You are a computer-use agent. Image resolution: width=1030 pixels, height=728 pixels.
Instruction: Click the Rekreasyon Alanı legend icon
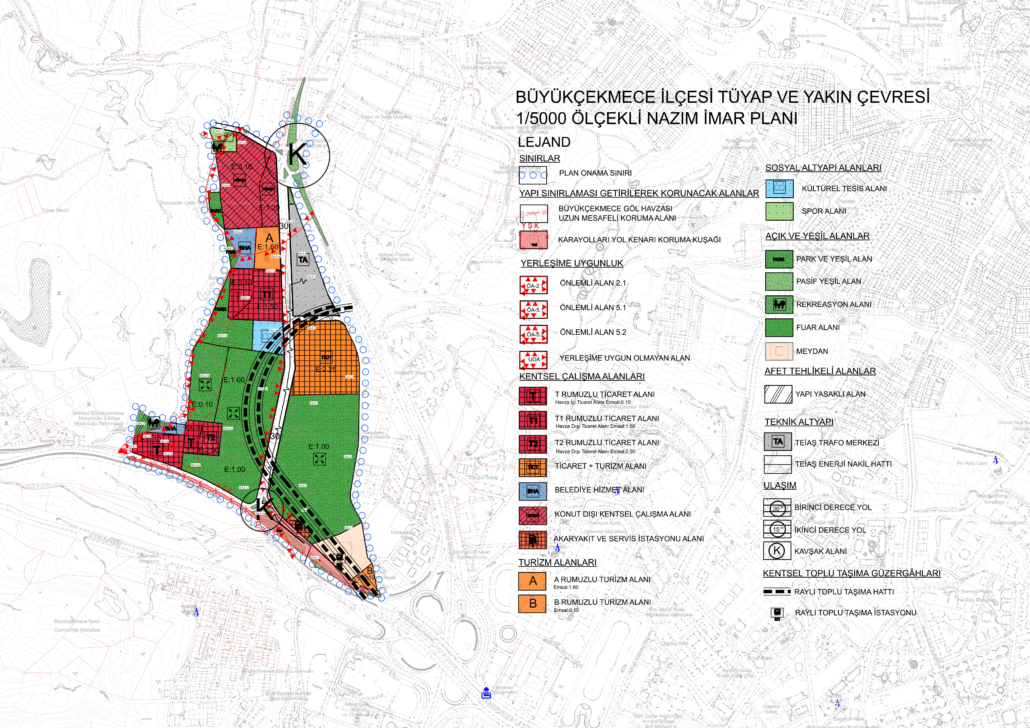coord(779,303)
